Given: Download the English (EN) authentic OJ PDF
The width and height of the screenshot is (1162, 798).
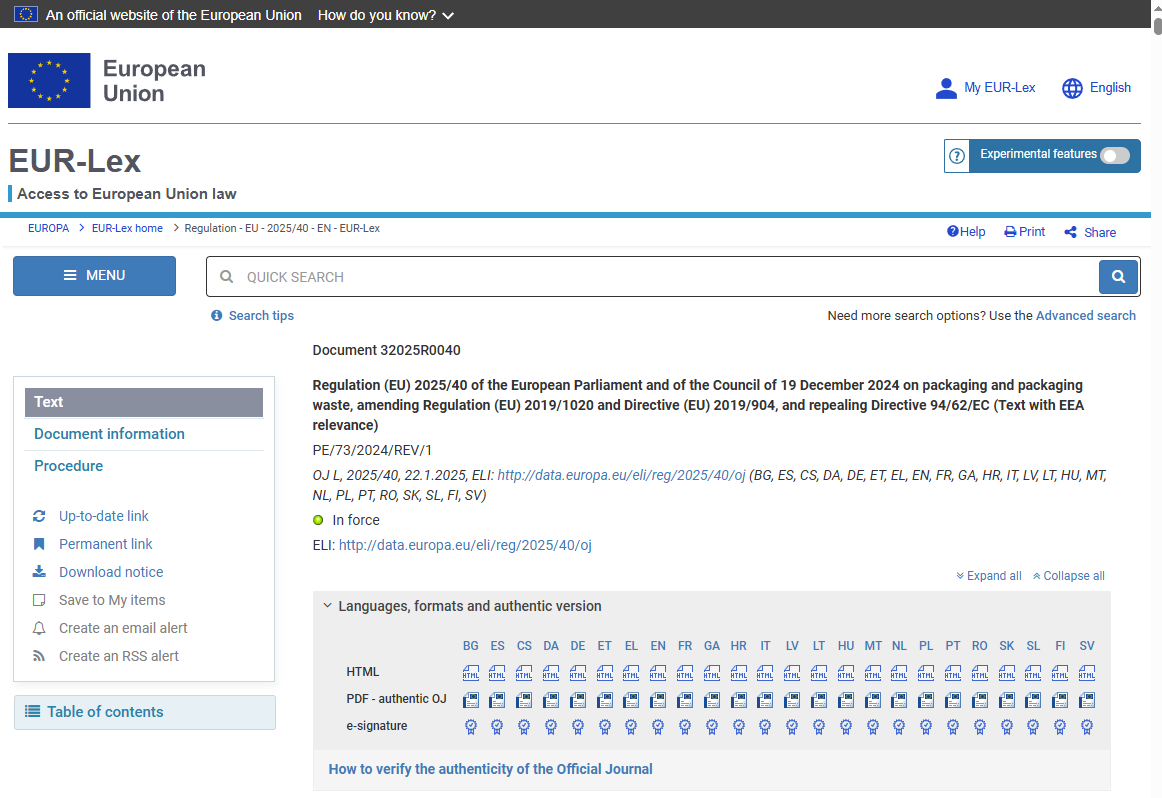Looking at the screenshot, I should coord(657,699).
